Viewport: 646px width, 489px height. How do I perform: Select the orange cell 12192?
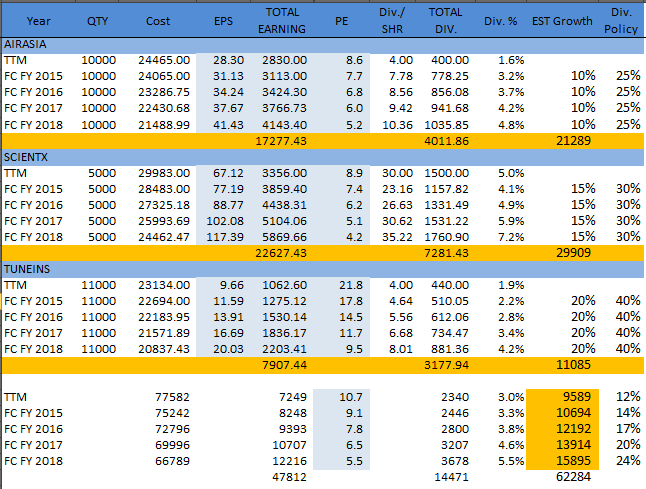[x=573, y=429]
